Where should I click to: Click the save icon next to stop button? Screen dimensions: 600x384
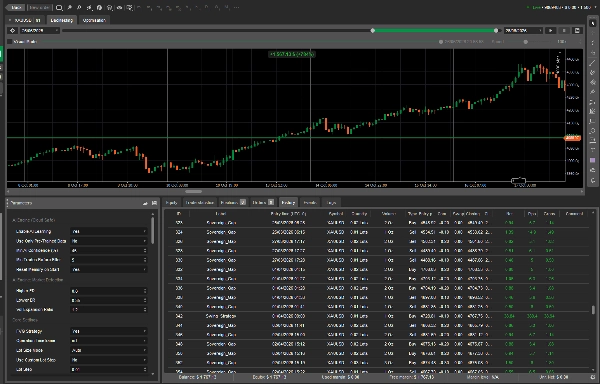coord(577,31)
